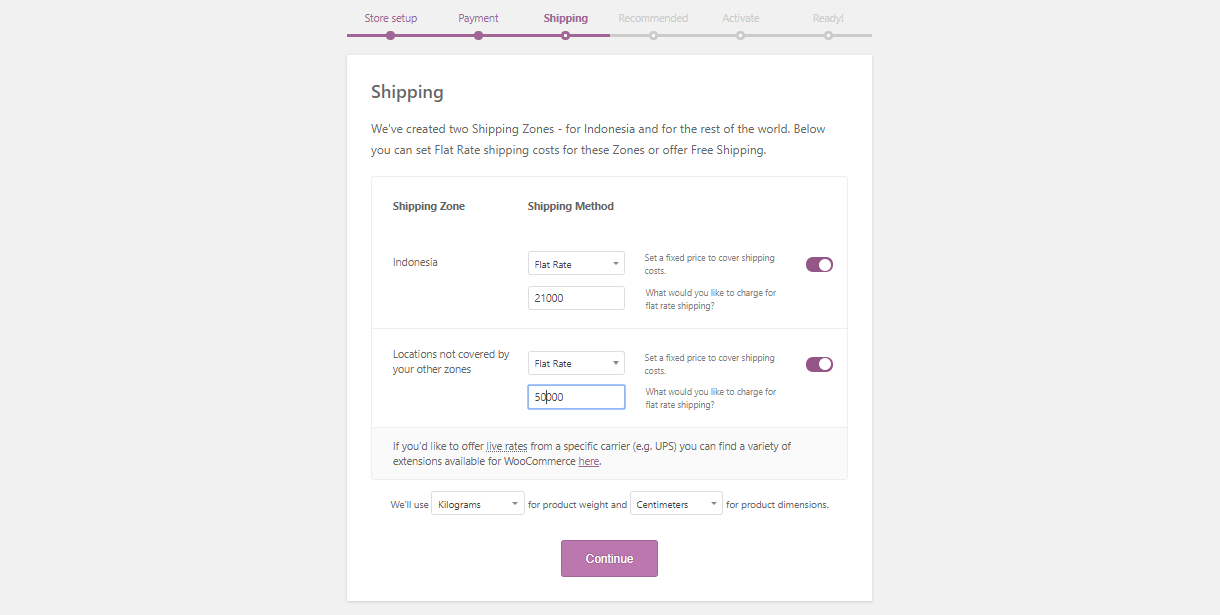Go to the Payment tab
1220x615 pixels.
coord(478,18)
